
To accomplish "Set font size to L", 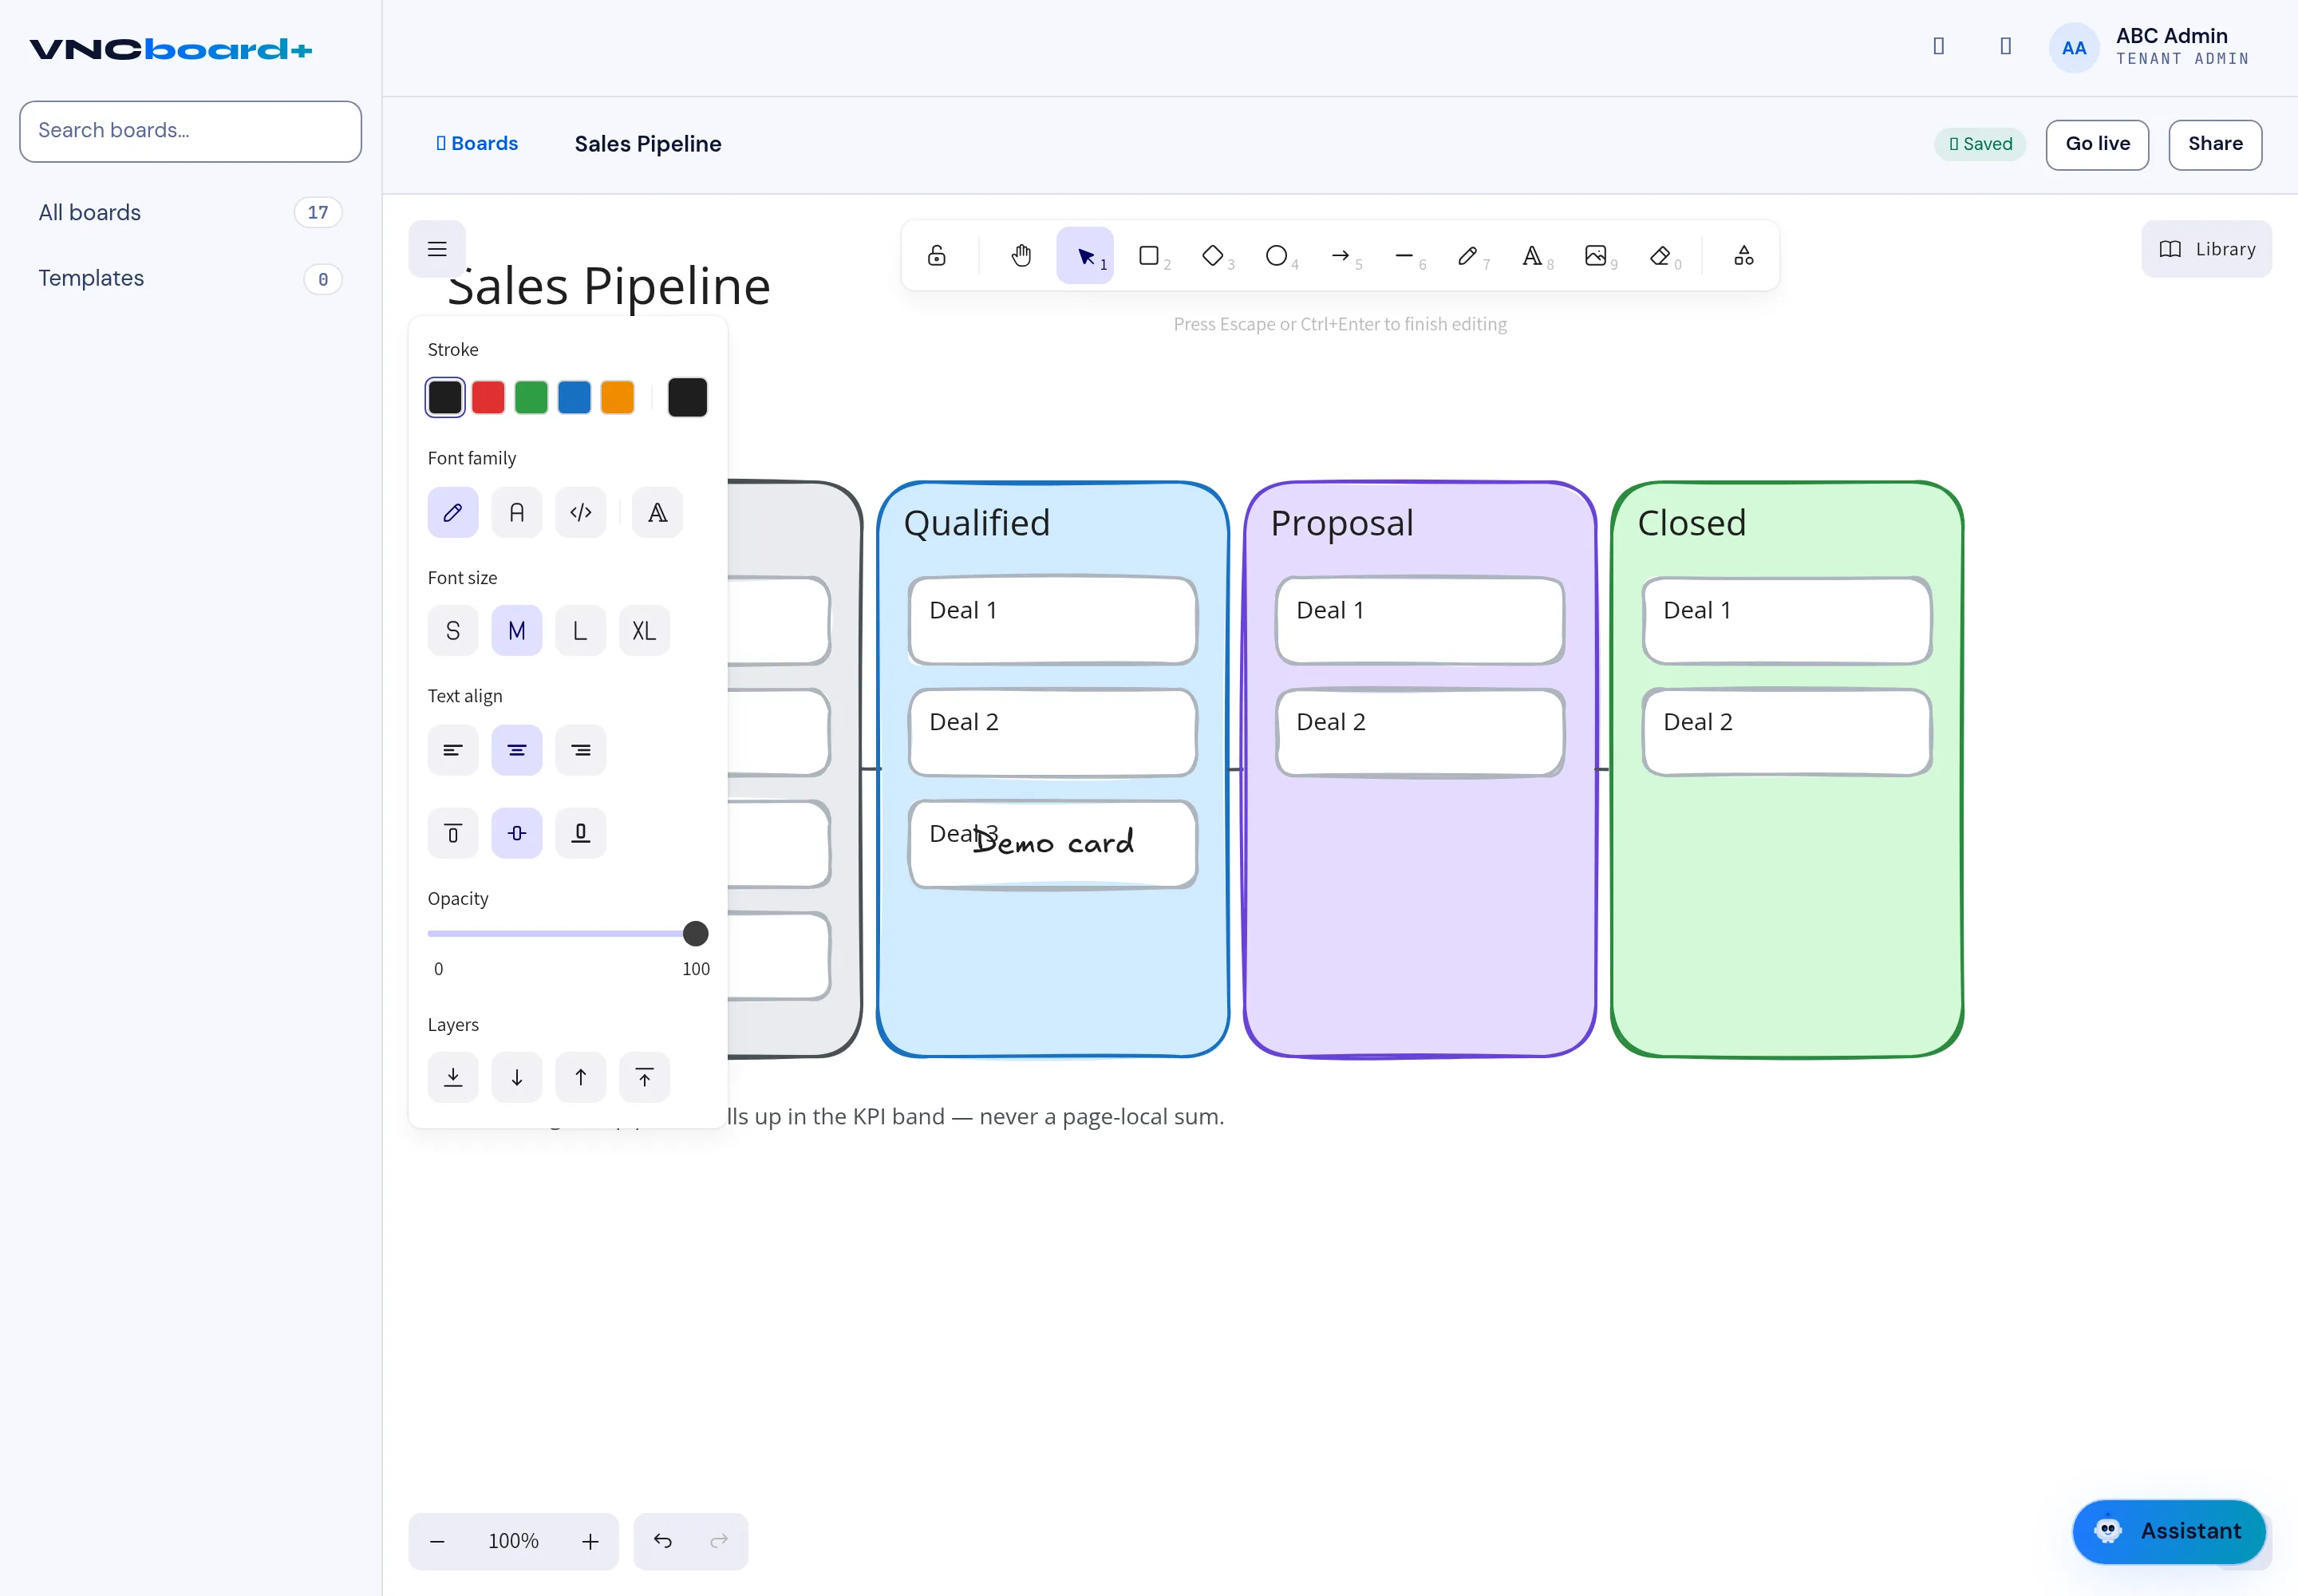I will click(x=581, y=631).
